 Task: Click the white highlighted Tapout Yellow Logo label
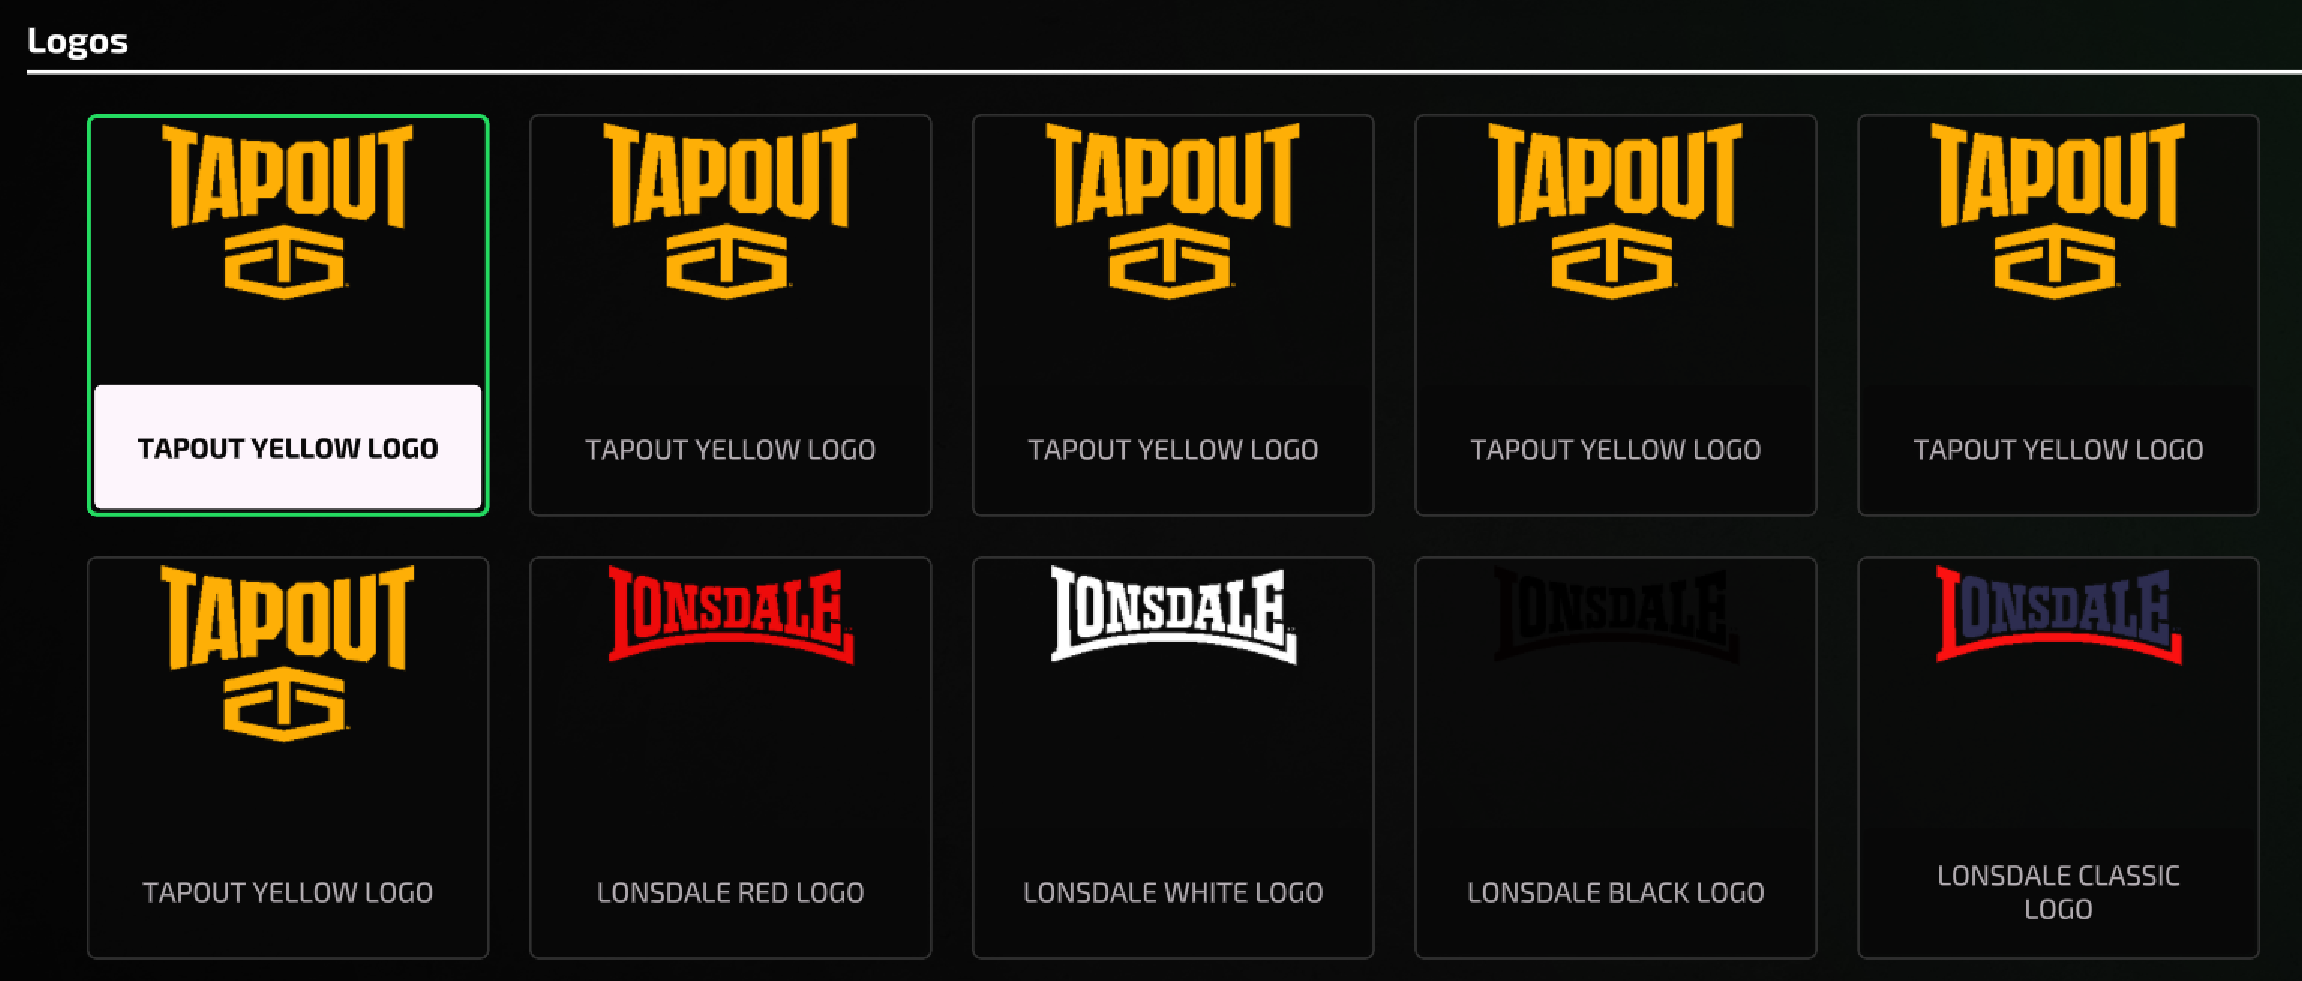288,448
